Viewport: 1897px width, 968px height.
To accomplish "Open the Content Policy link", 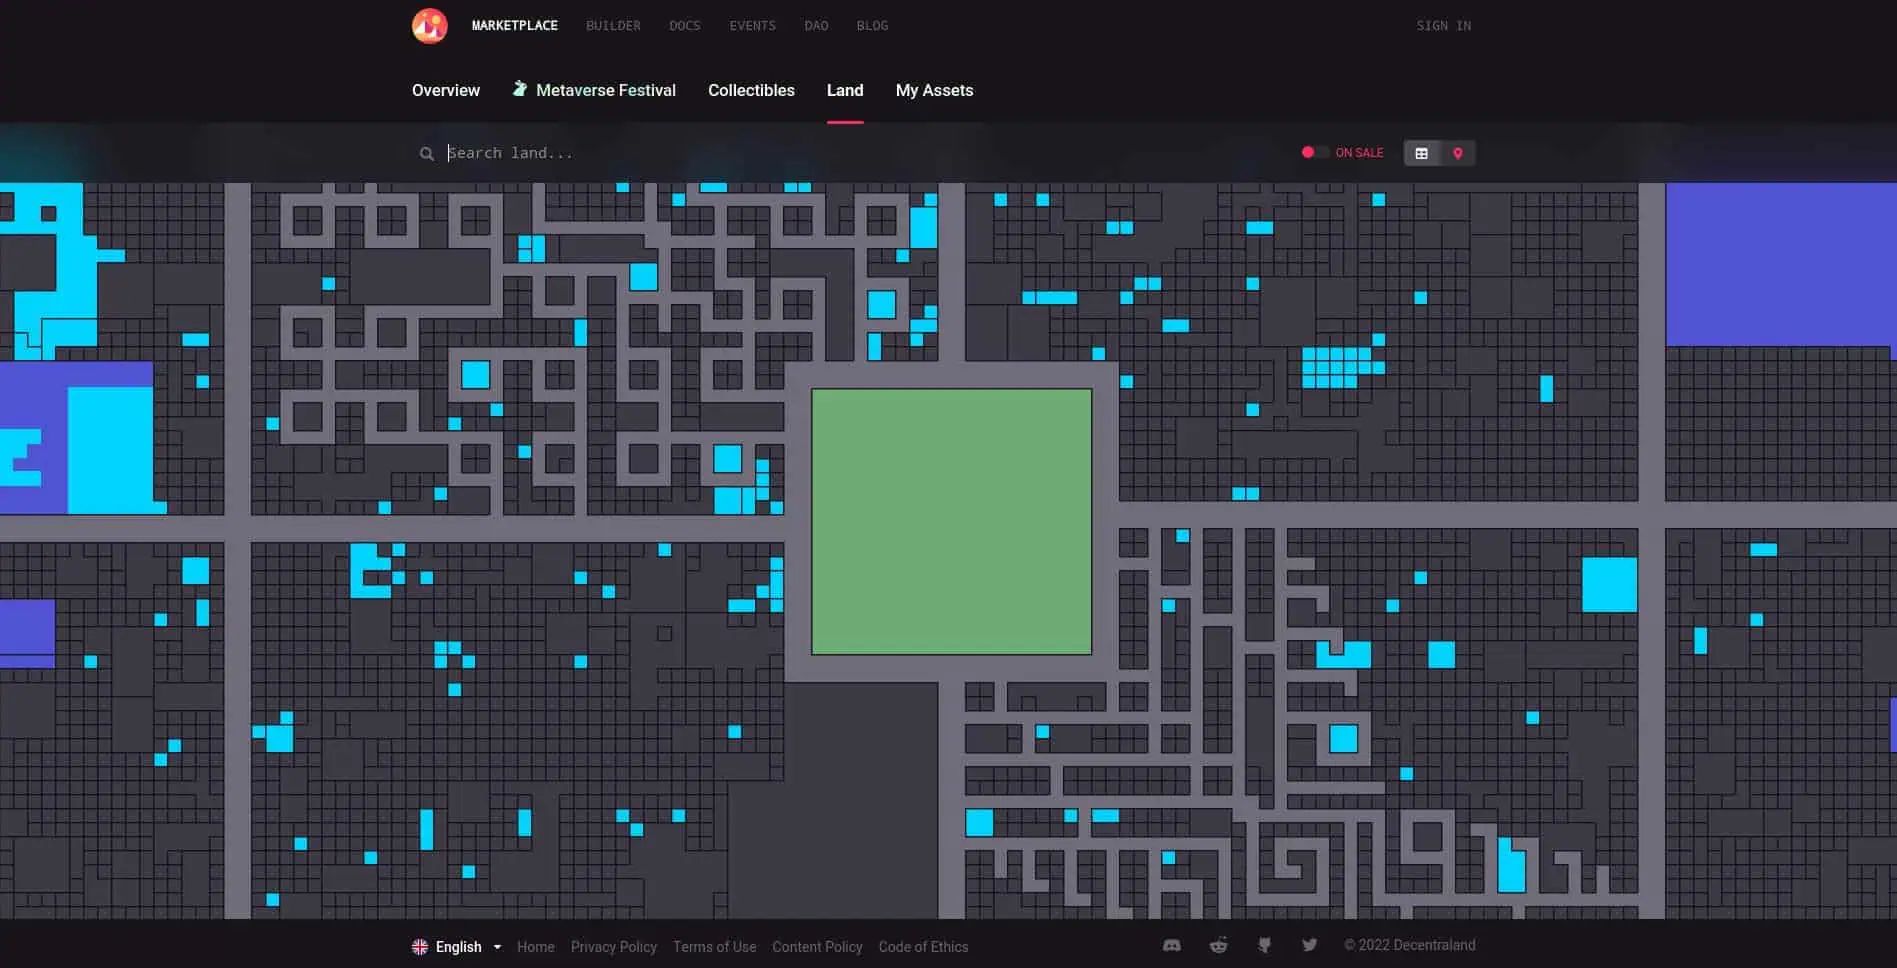I will (x=817, y=946).
